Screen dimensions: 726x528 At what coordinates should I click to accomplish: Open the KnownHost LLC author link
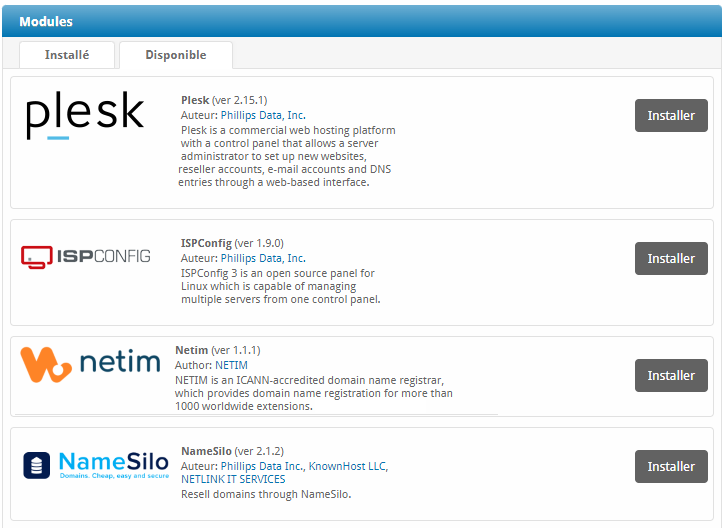(x=348, y=466)
